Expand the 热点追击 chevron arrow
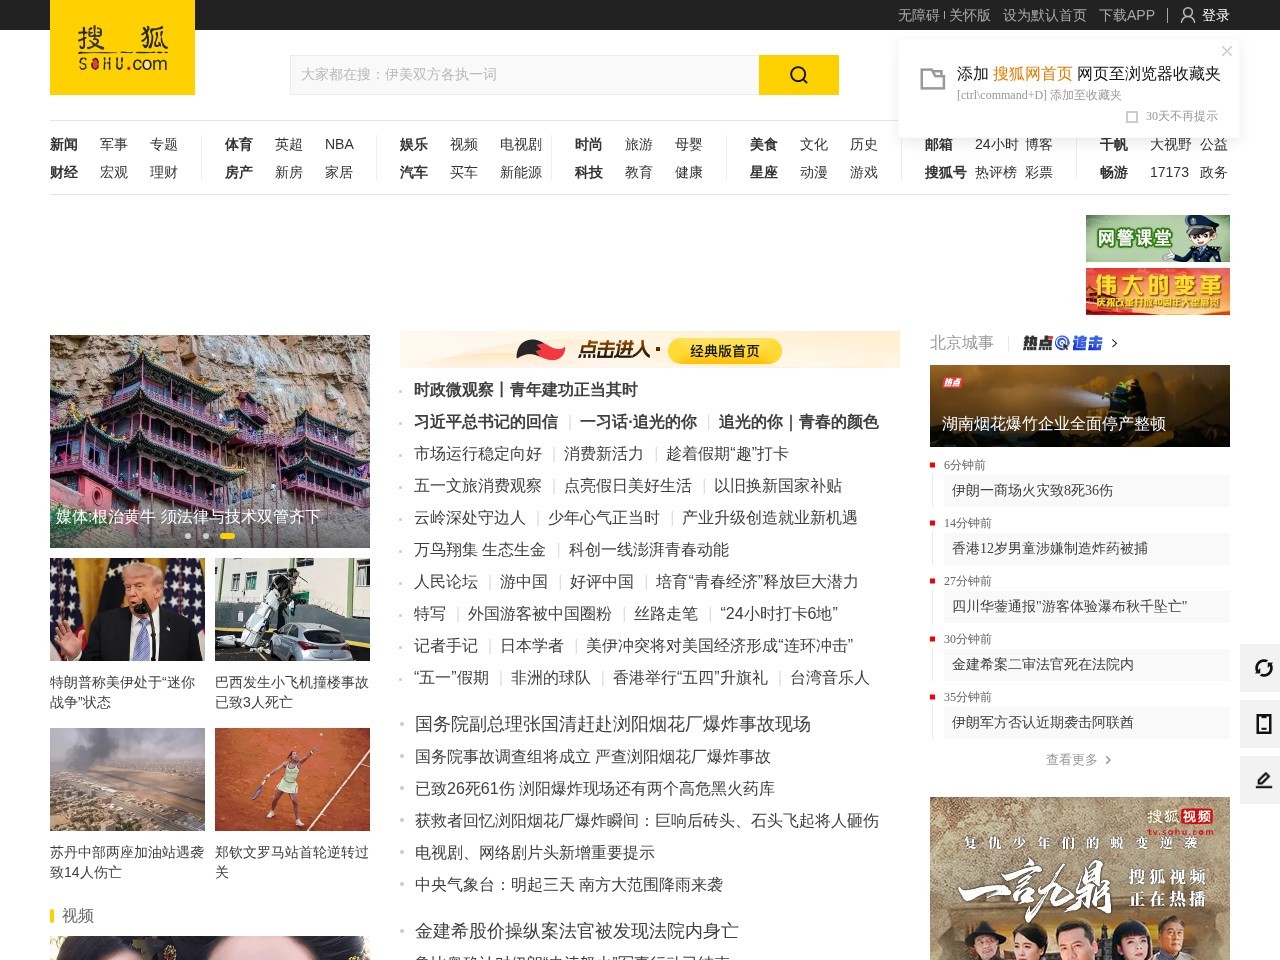 click(1115, 343)
